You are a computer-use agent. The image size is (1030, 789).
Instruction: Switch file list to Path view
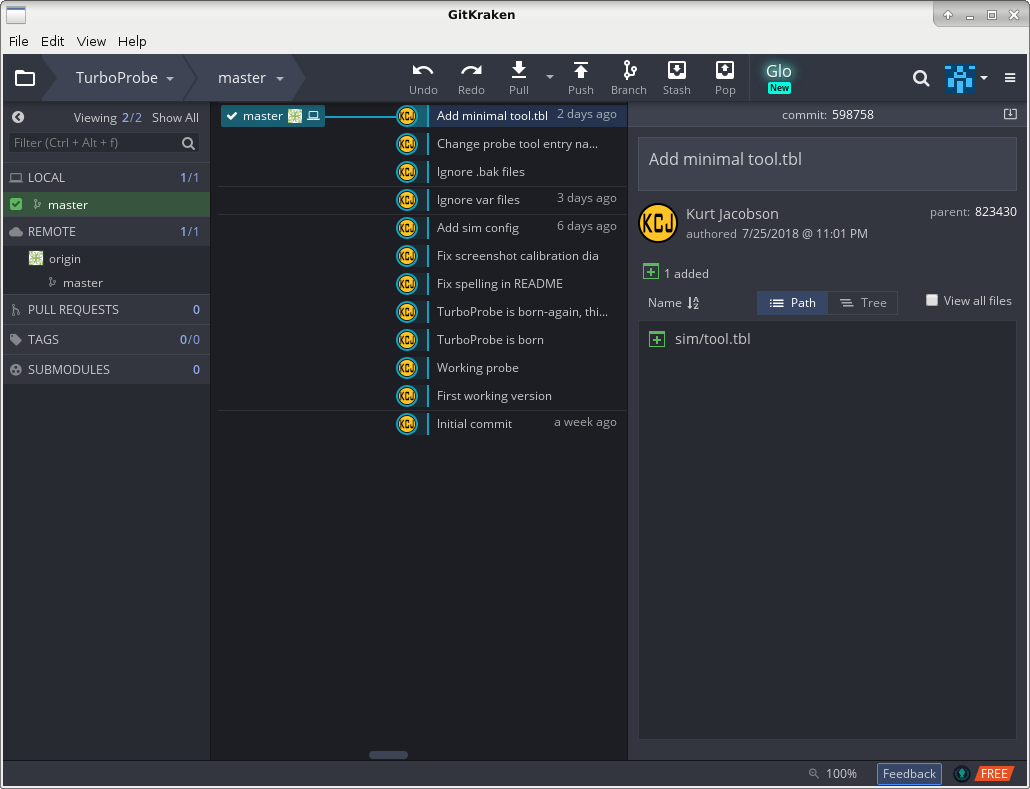pyautogui.click(x=792, y=303)
